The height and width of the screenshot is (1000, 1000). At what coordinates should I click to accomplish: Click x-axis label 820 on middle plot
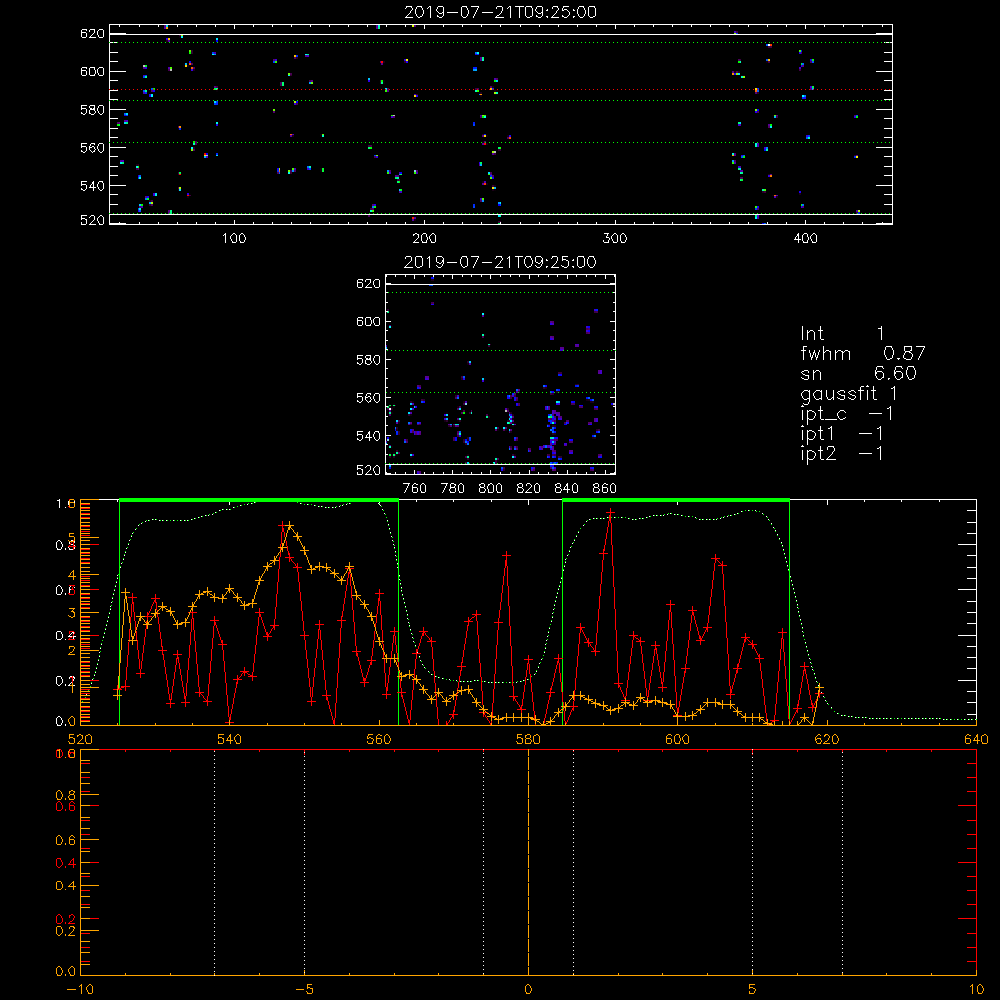(529, 489)
